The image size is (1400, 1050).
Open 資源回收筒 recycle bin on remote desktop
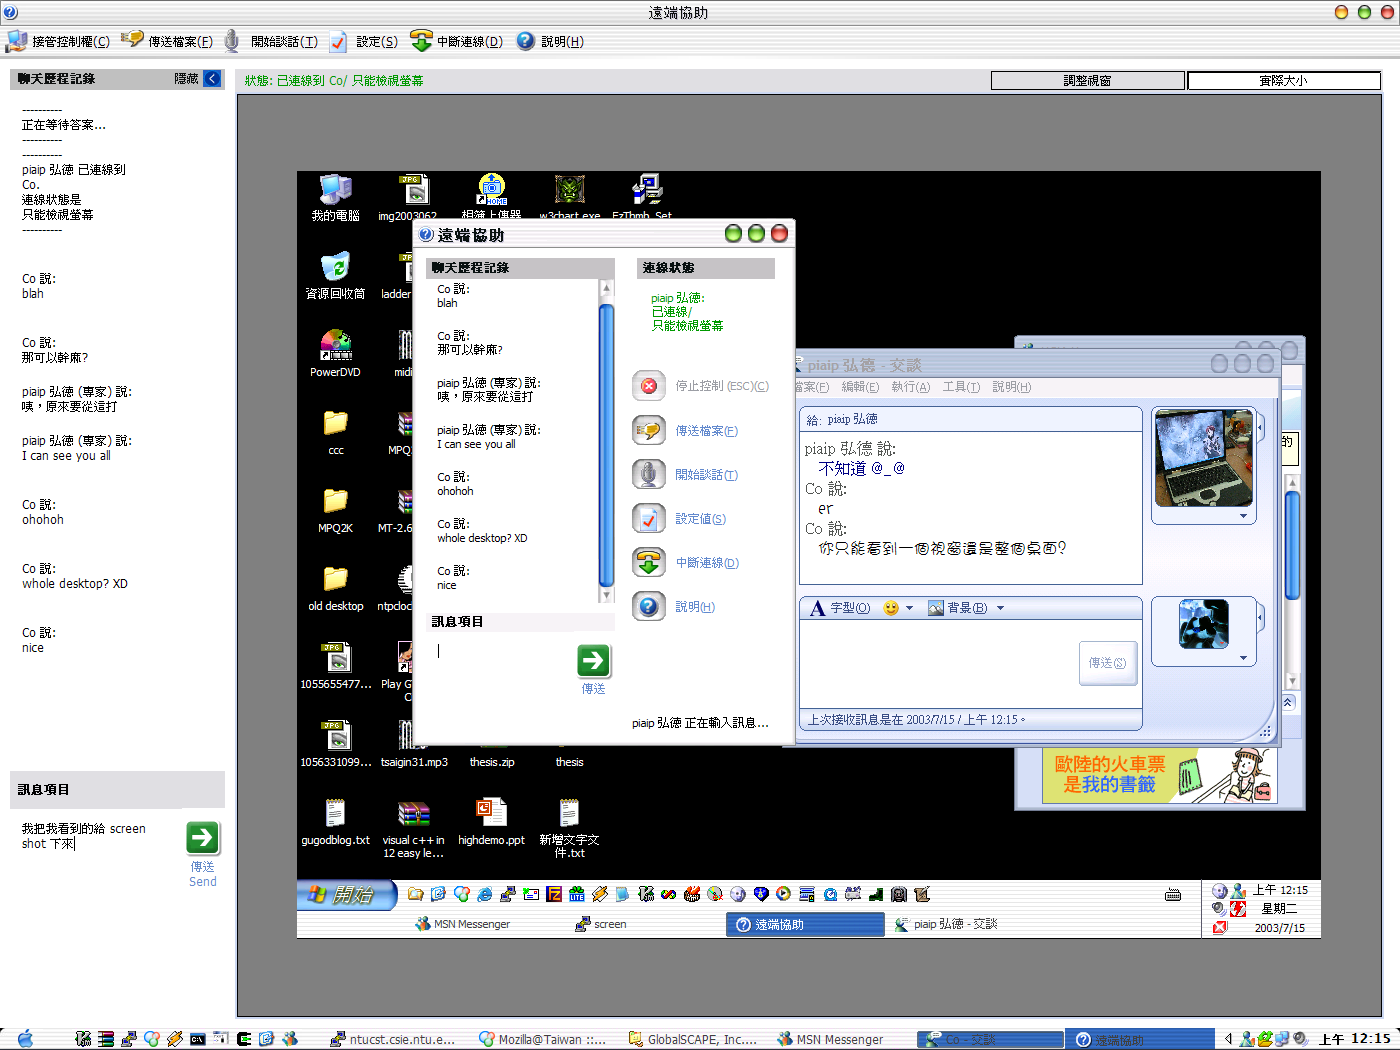pos(335,275)
